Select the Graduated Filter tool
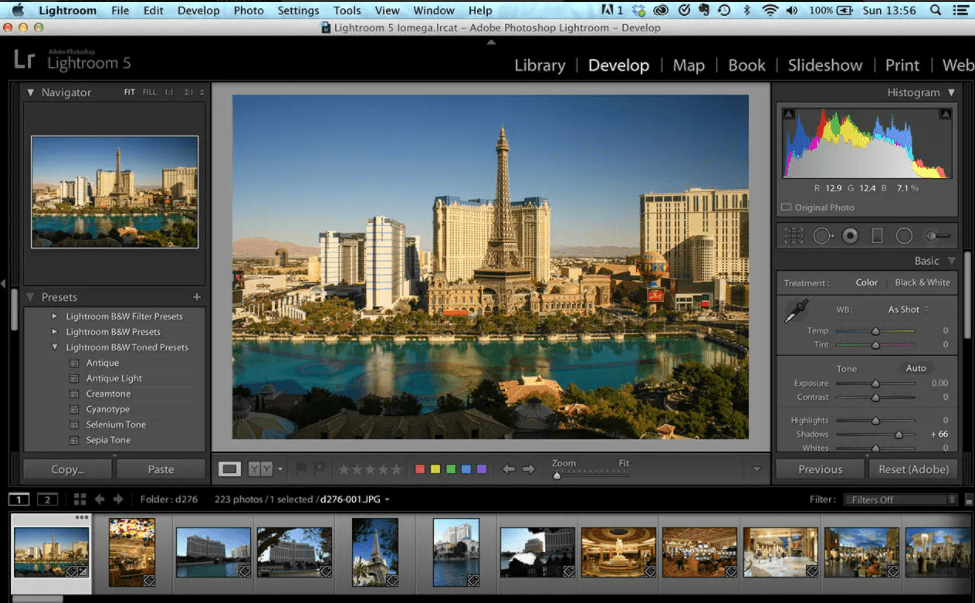 pos(877,235)
